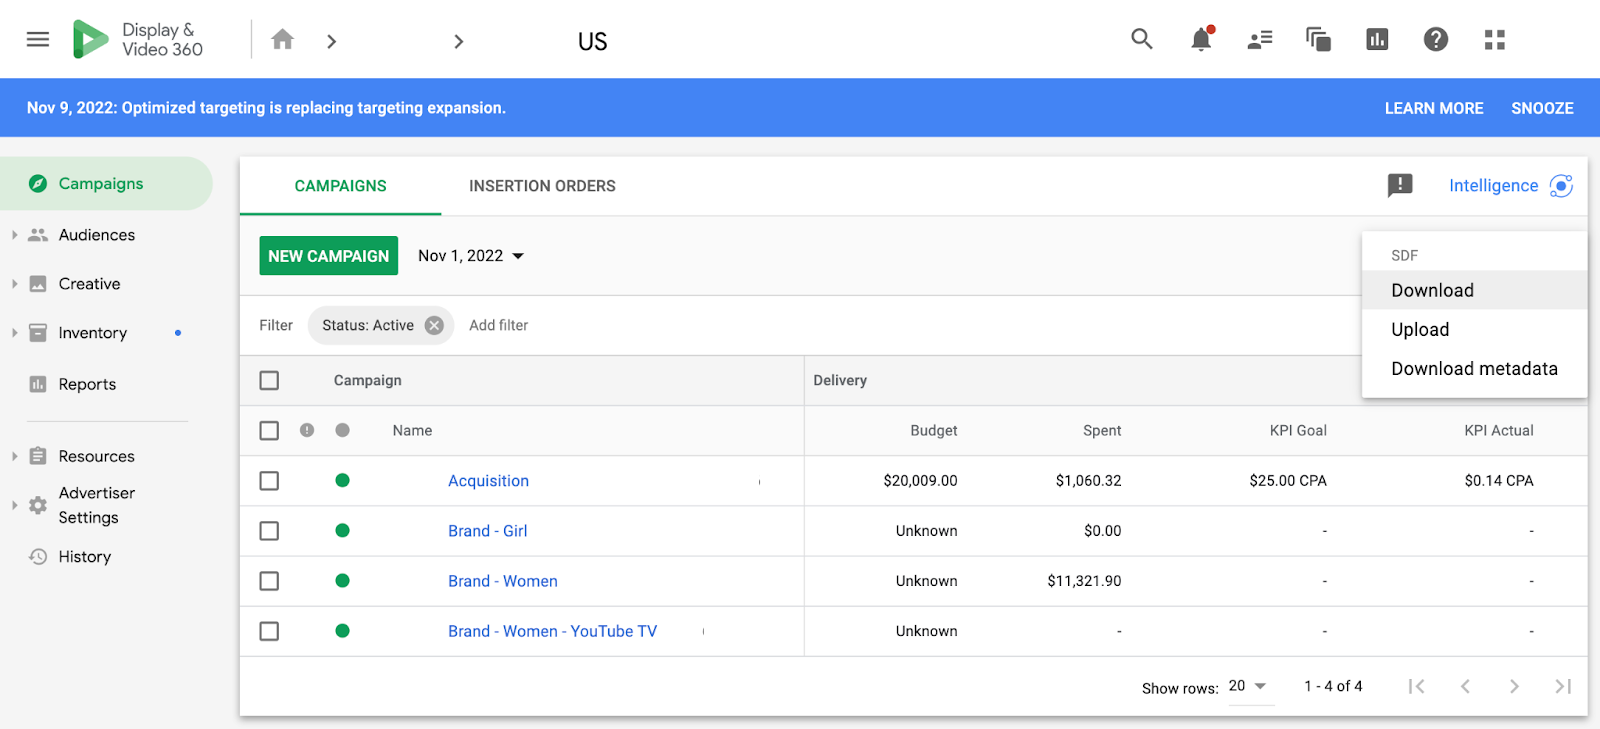
Task: Select the Brand - Women campaign checkbox
Action: tap(269, 581)
